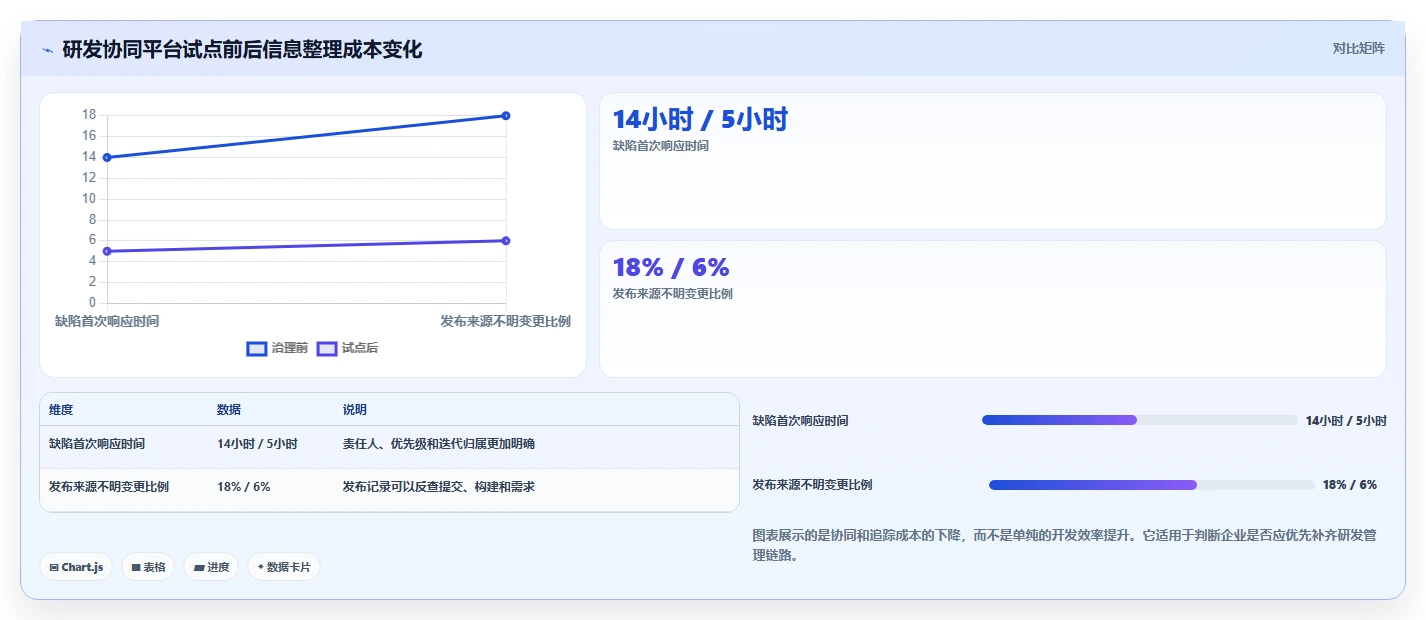
Task: Click the 试点后 legend color box
Action: coord(326,348)
